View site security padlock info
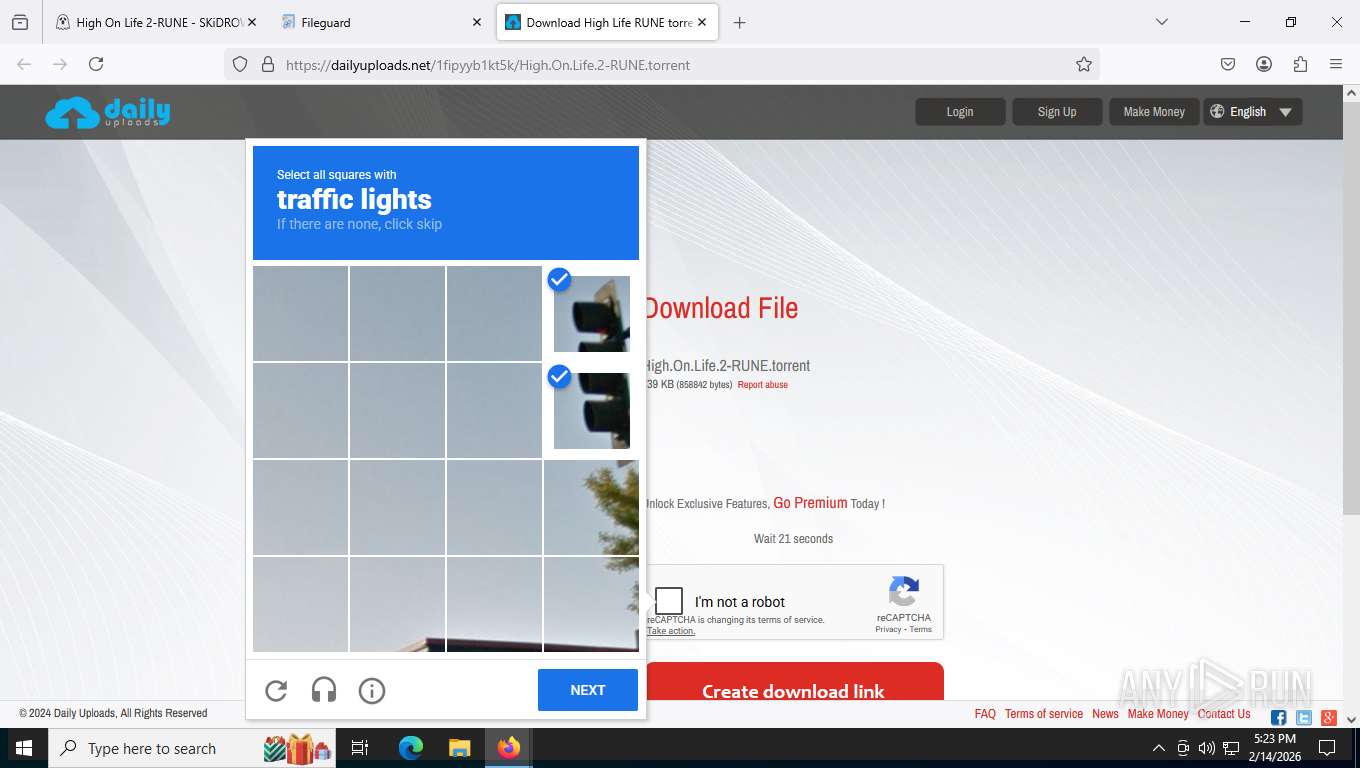This screenshot has height=768, width=1360. click(x=267, y=64)
